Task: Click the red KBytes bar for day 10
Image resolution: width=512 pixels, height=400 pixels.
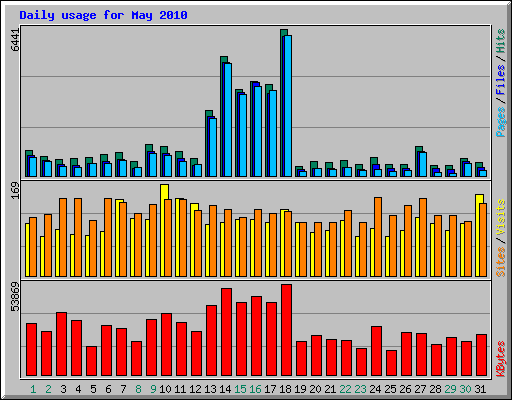Action: click(x=166, y=345)
